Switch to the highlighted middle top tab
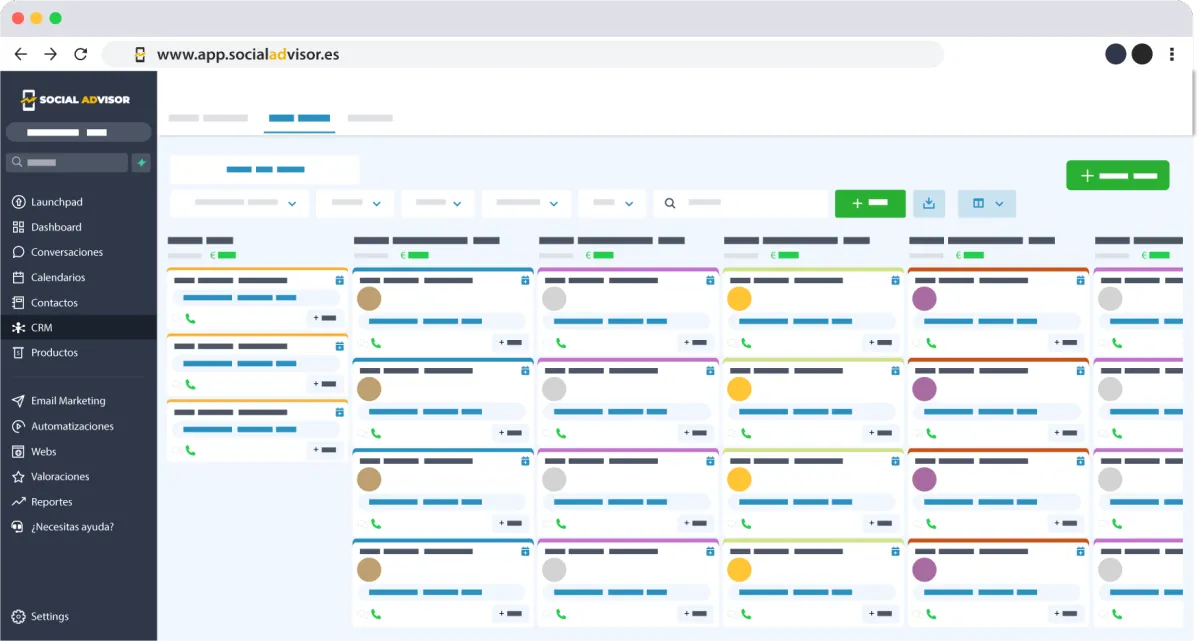 [299, 118]
